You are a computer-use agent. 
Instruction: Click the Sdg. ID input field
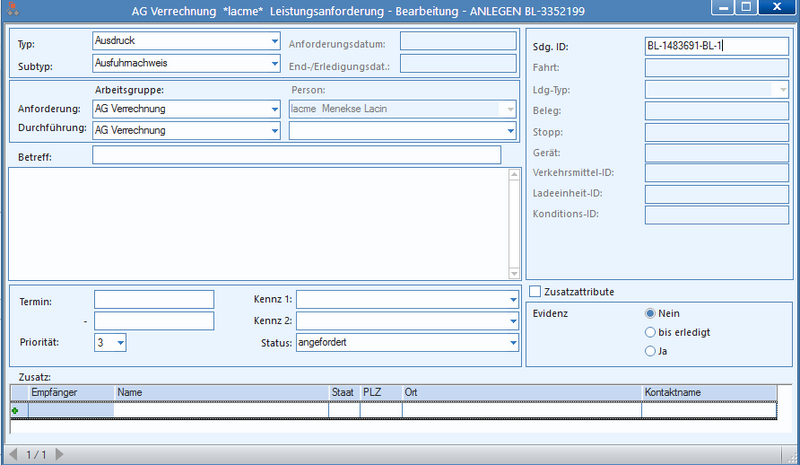click(716, 46)
